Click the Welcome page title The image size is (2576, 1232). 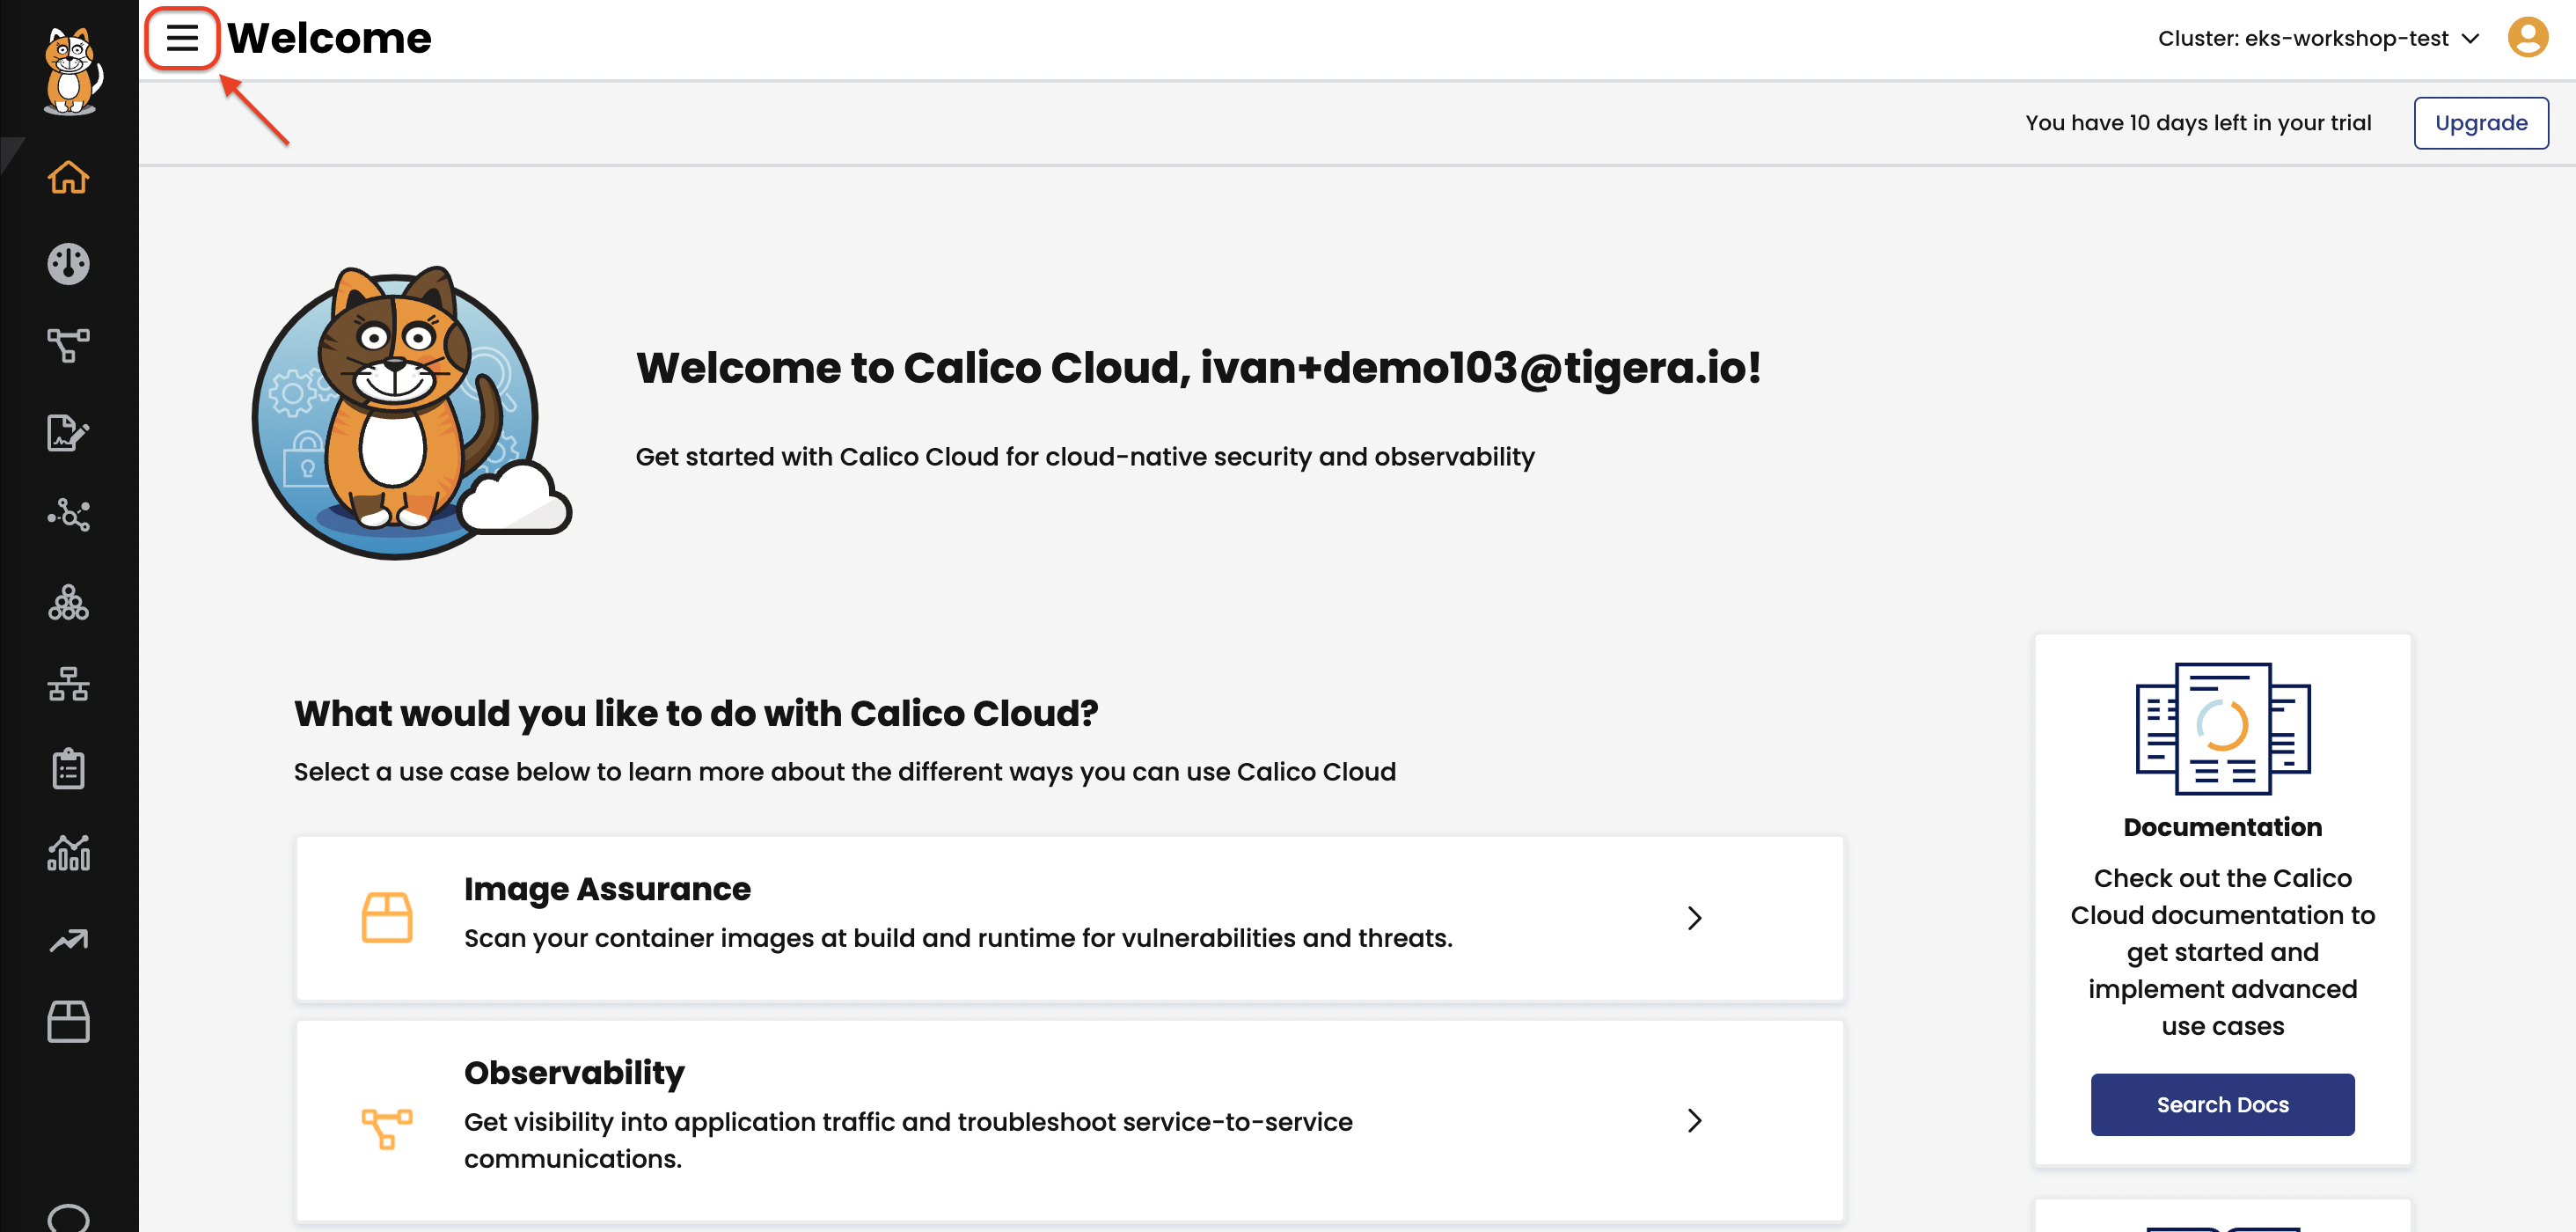coord(329,38)
